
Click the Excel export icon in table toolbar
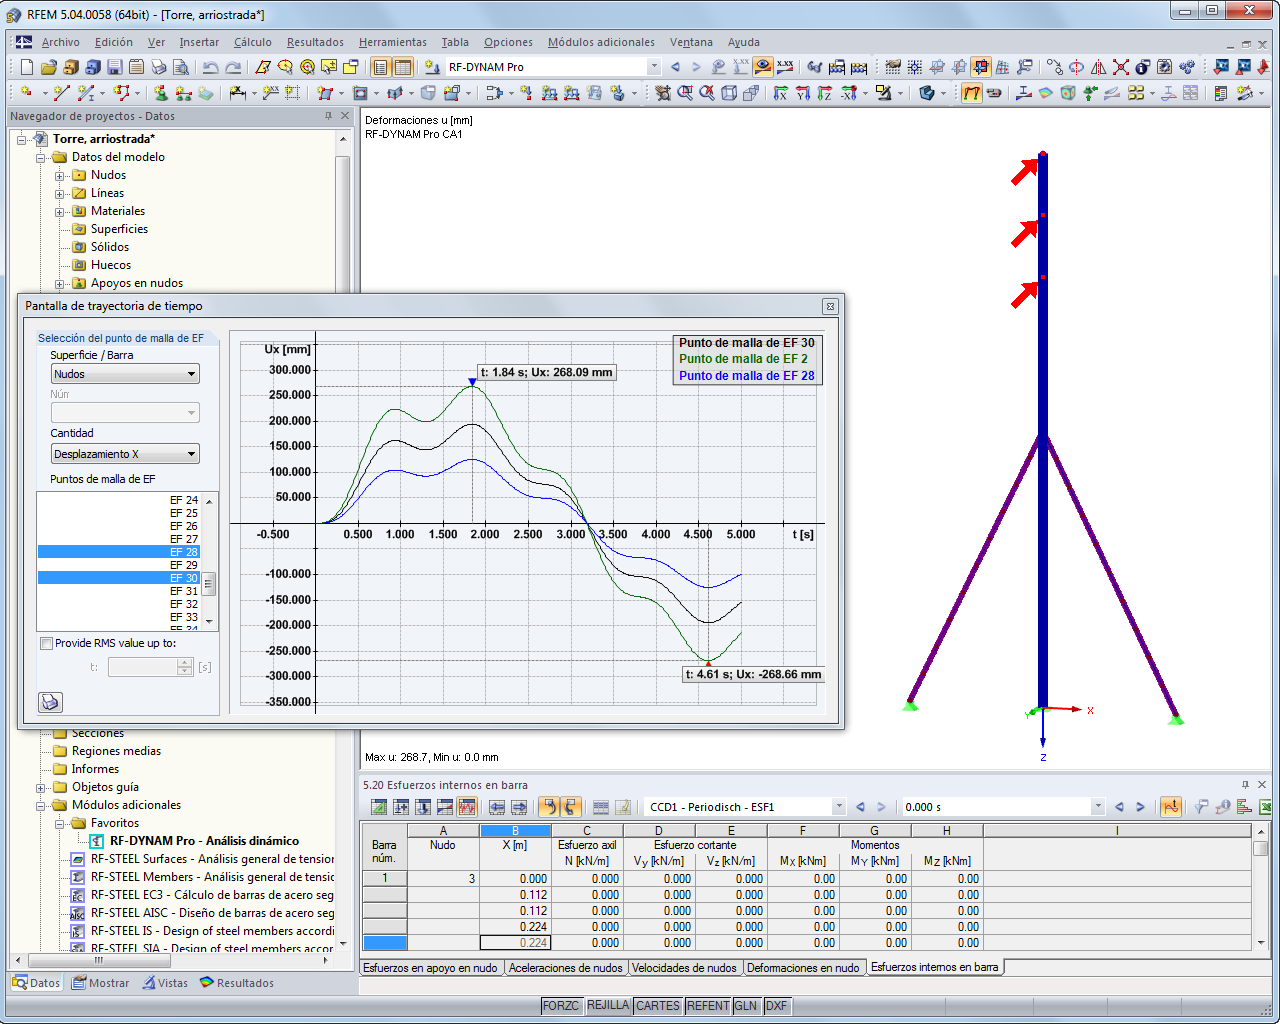1266,807
